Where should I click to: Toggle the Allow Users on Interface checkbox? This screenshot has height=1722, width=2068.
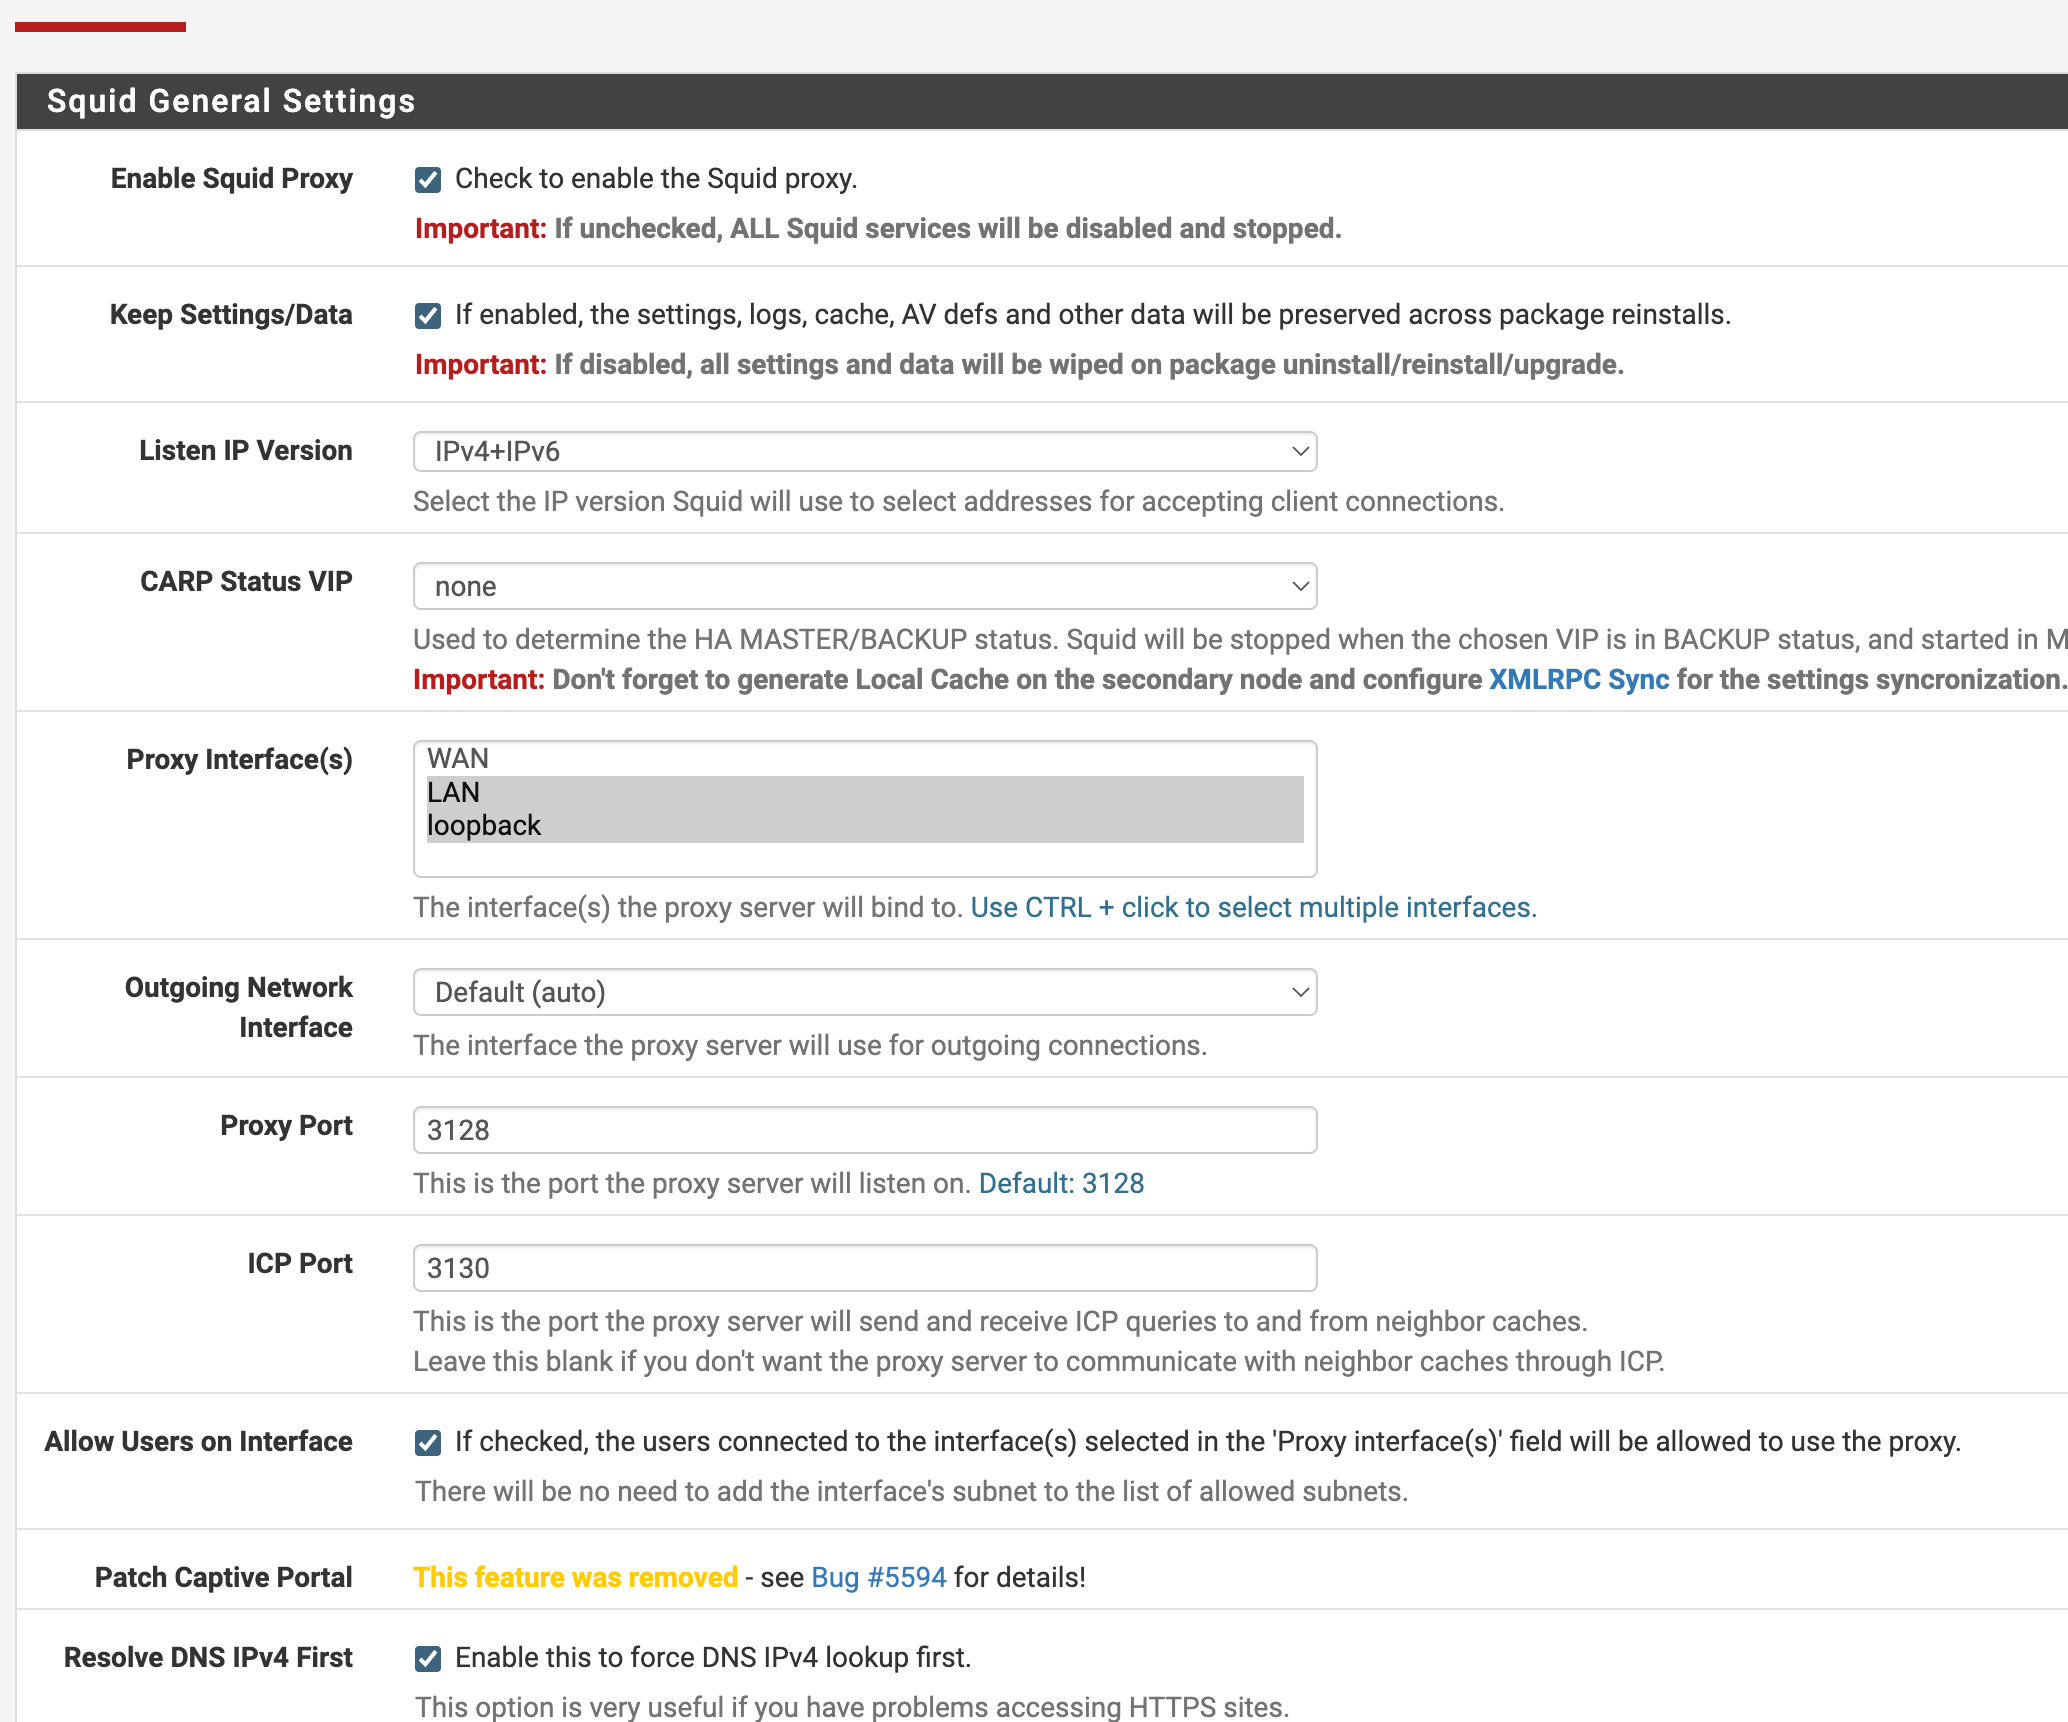[428, 1443]
